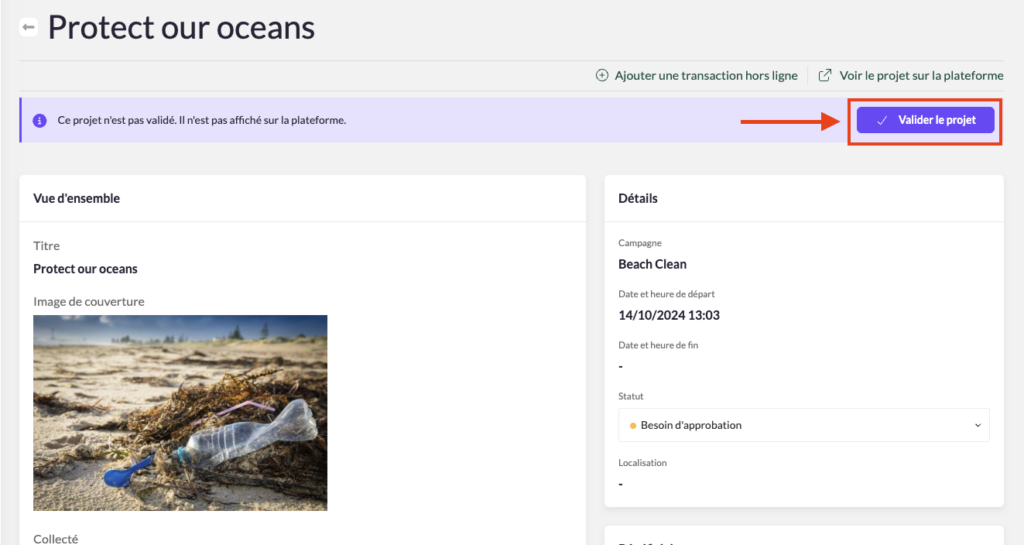Click the yellow status dot in Statut field
The width and height of the screenshot is (1024, 545).
[633, 425]
